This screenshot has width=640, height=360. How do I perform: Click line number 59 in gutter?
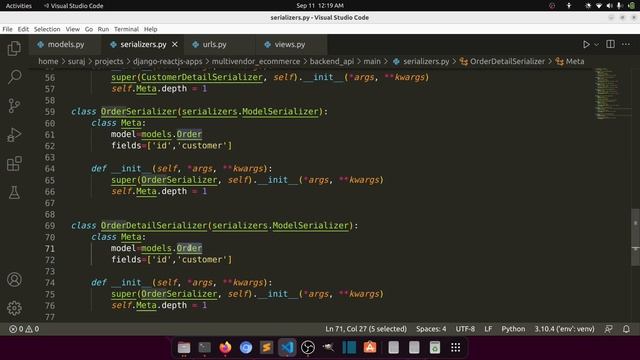[x=50, y=112]
